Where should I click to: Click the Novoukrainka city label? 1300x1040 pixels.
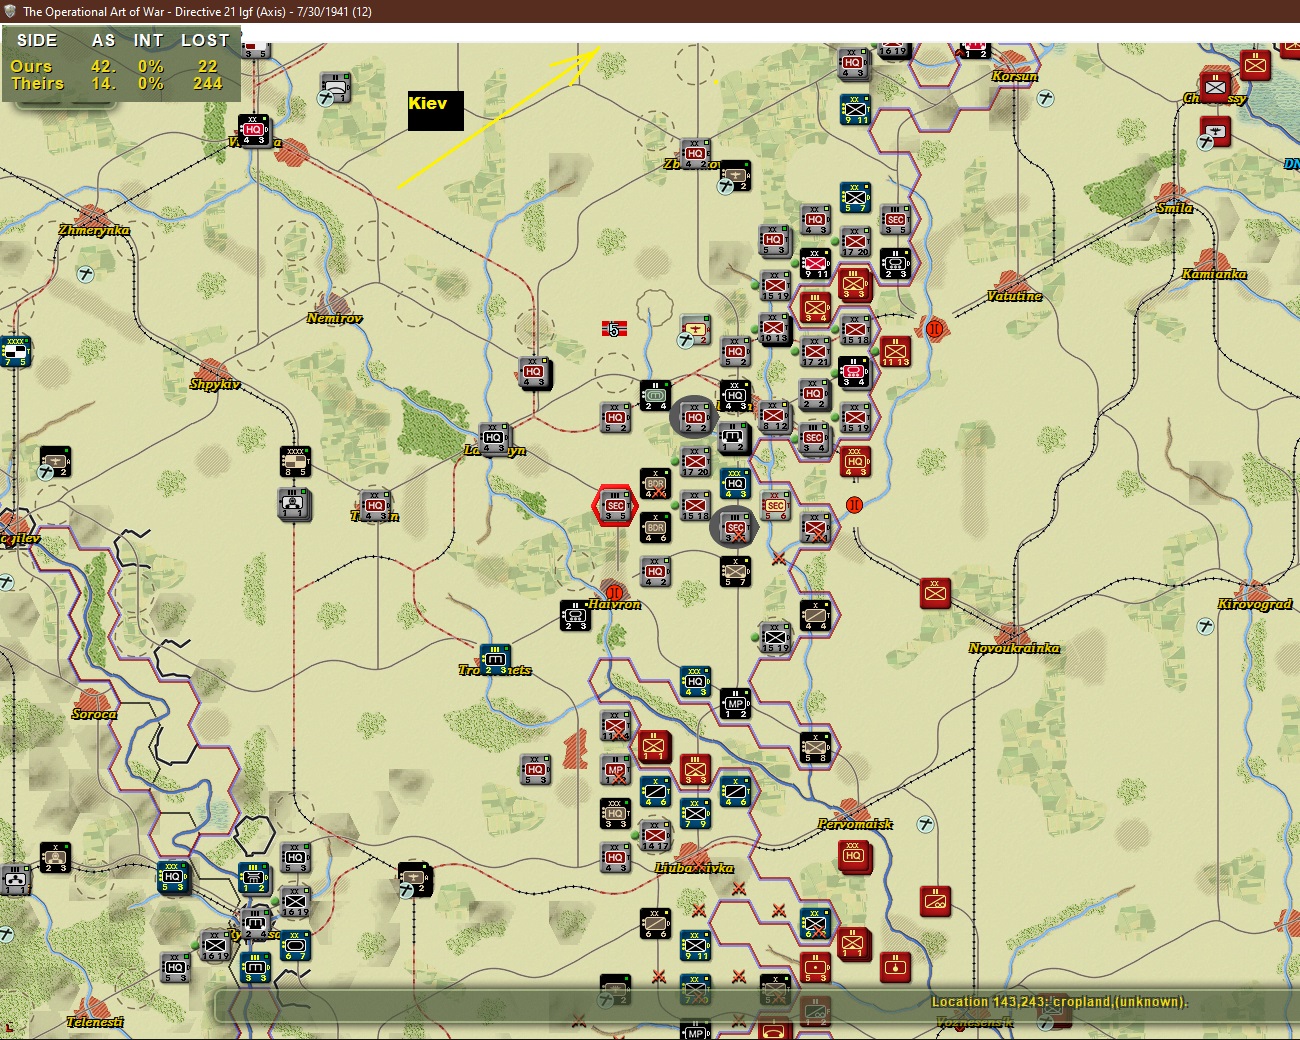point(1014,648)
